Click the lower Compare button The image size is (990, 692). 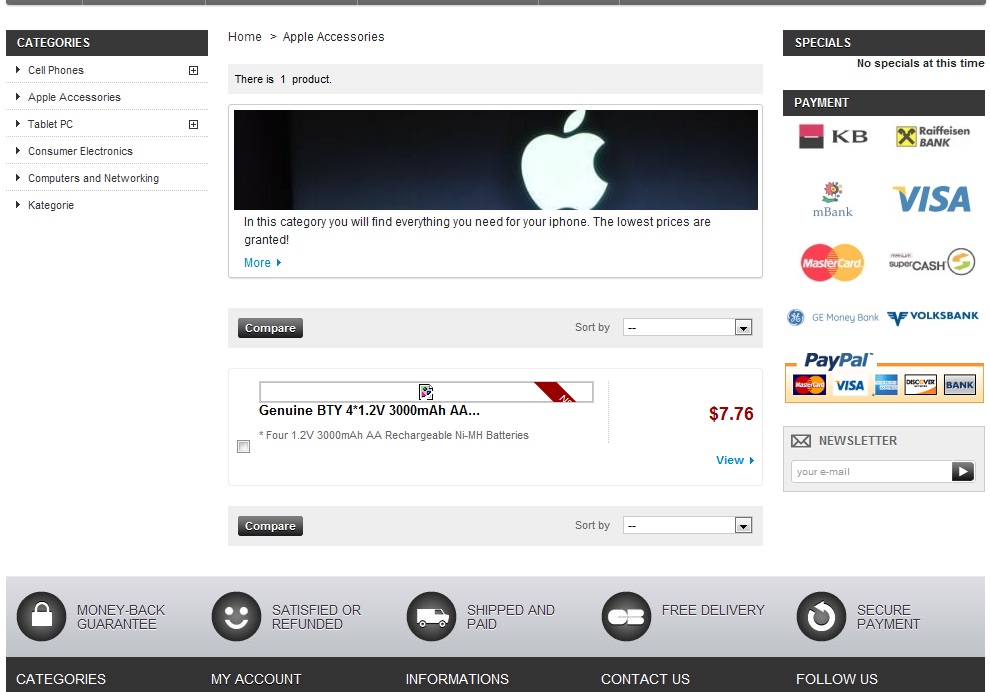[270, 526]
